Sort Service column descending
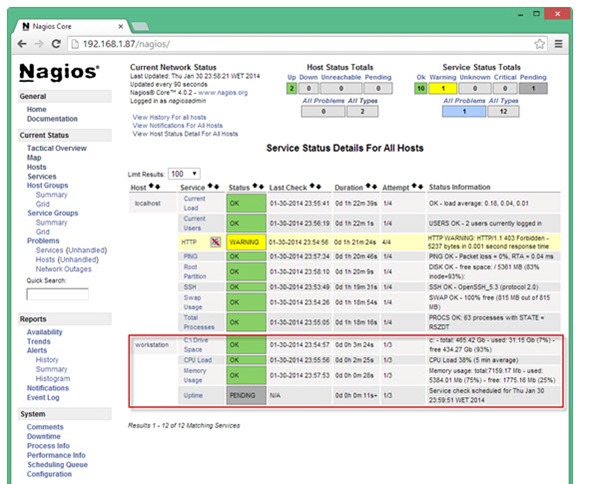The image size is (600, 484). (x=216, y=186)
